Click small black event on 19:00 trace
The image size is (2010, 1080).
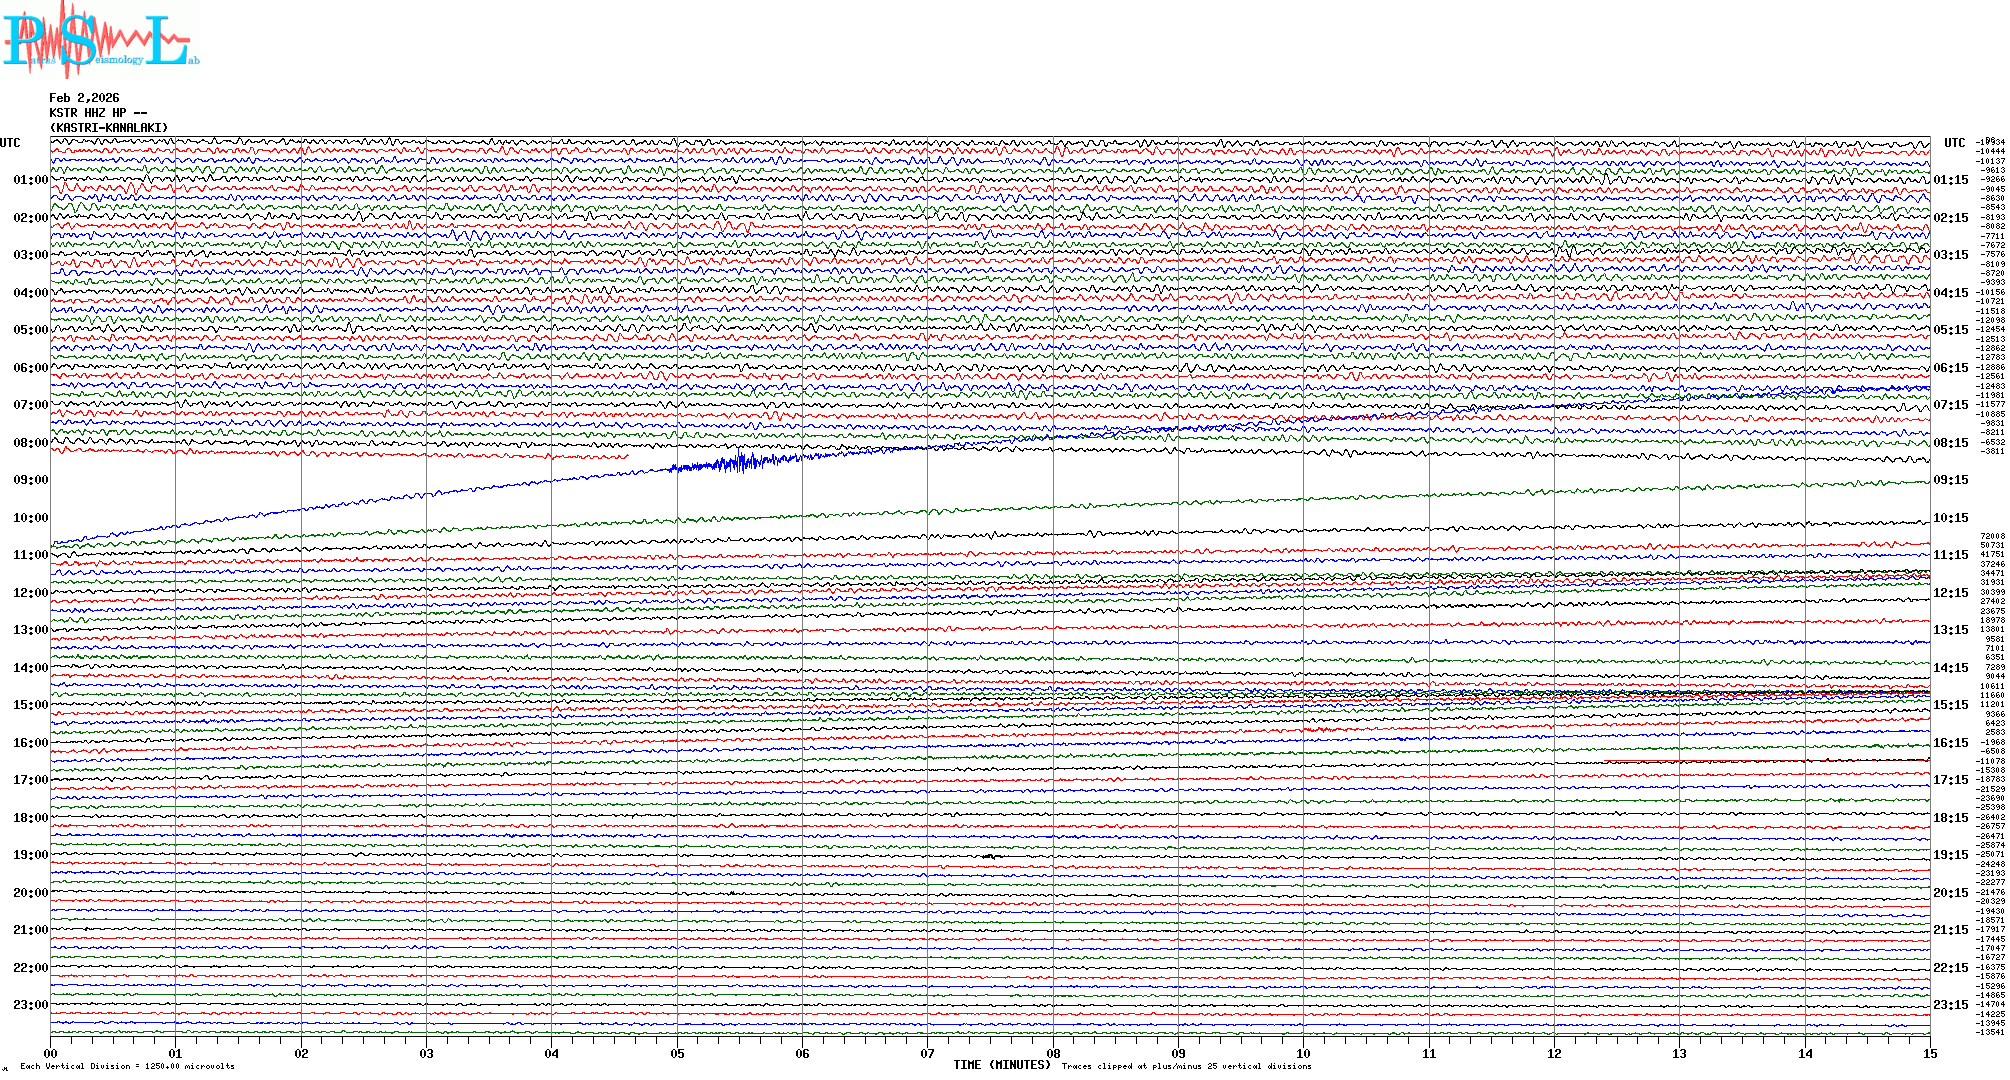[x=990, y=857]
